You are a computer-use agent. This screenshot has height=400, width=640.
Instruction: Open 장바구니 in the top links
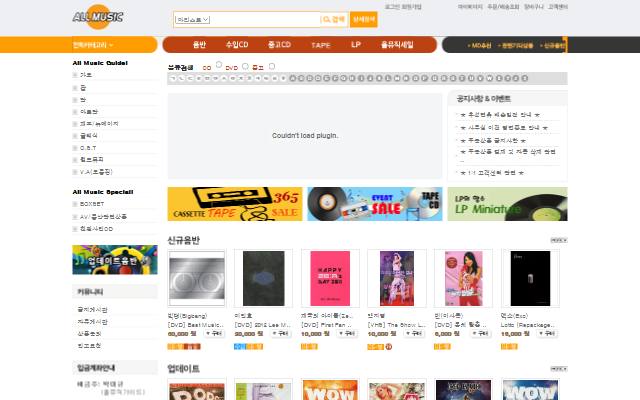(x=533, y=7)
